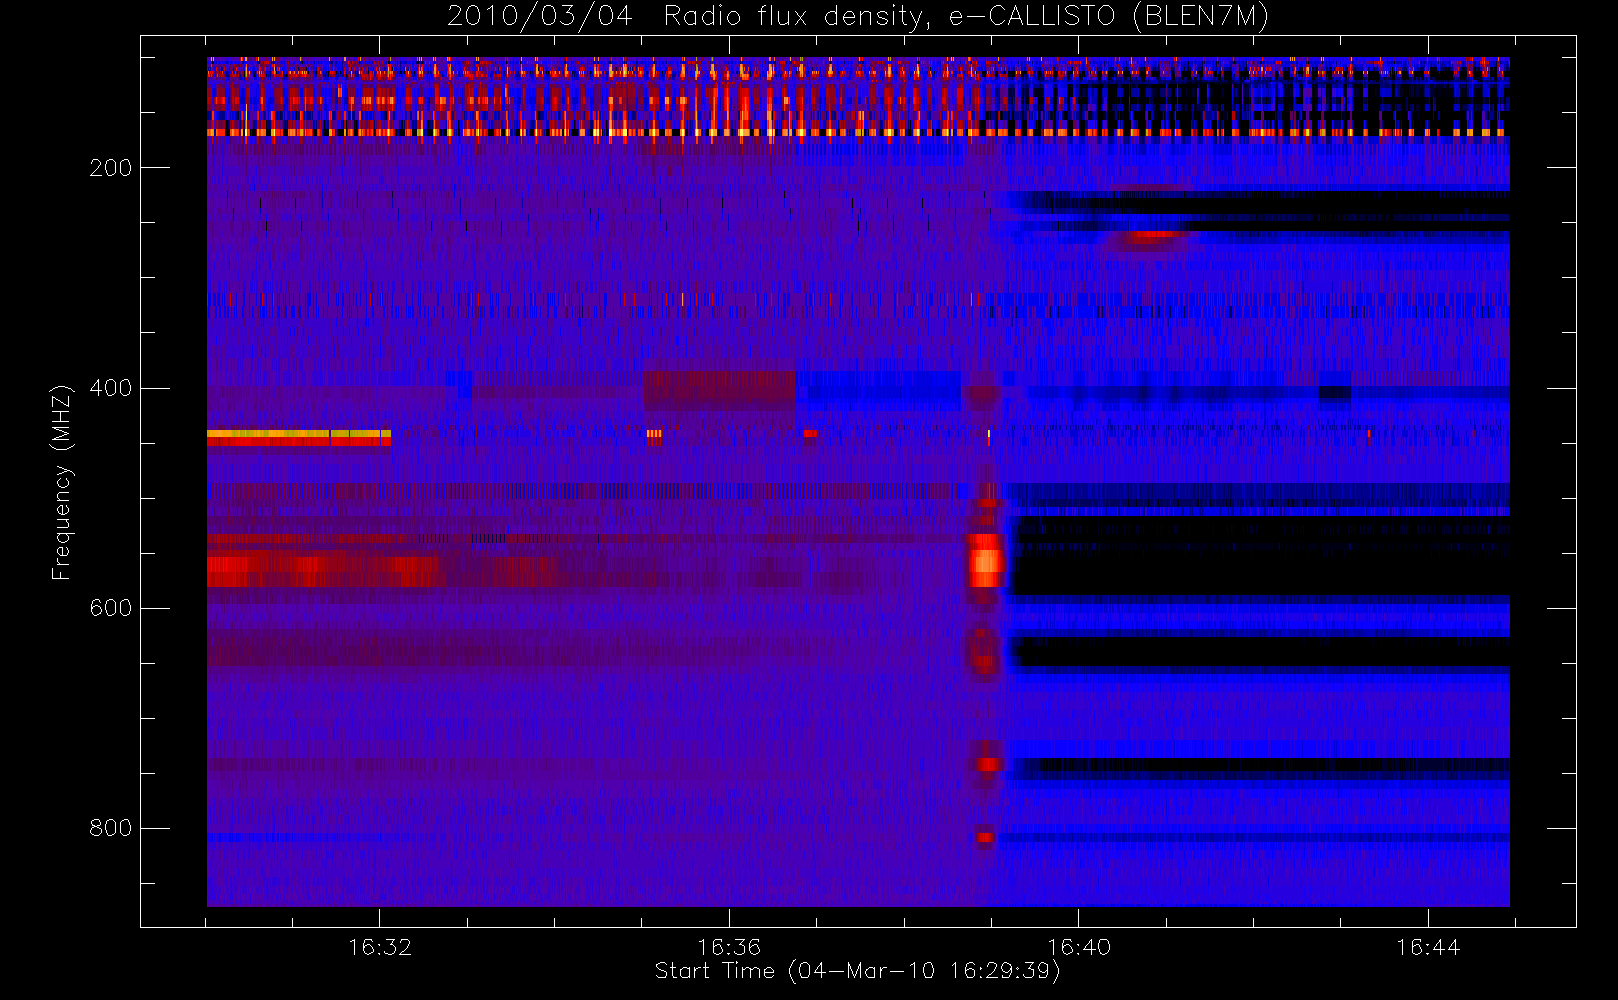The width and height of the screenshot is (1618, 1000).
Task: Click the yellow emission line near 440 MHz
Action: tap(299, 434)
